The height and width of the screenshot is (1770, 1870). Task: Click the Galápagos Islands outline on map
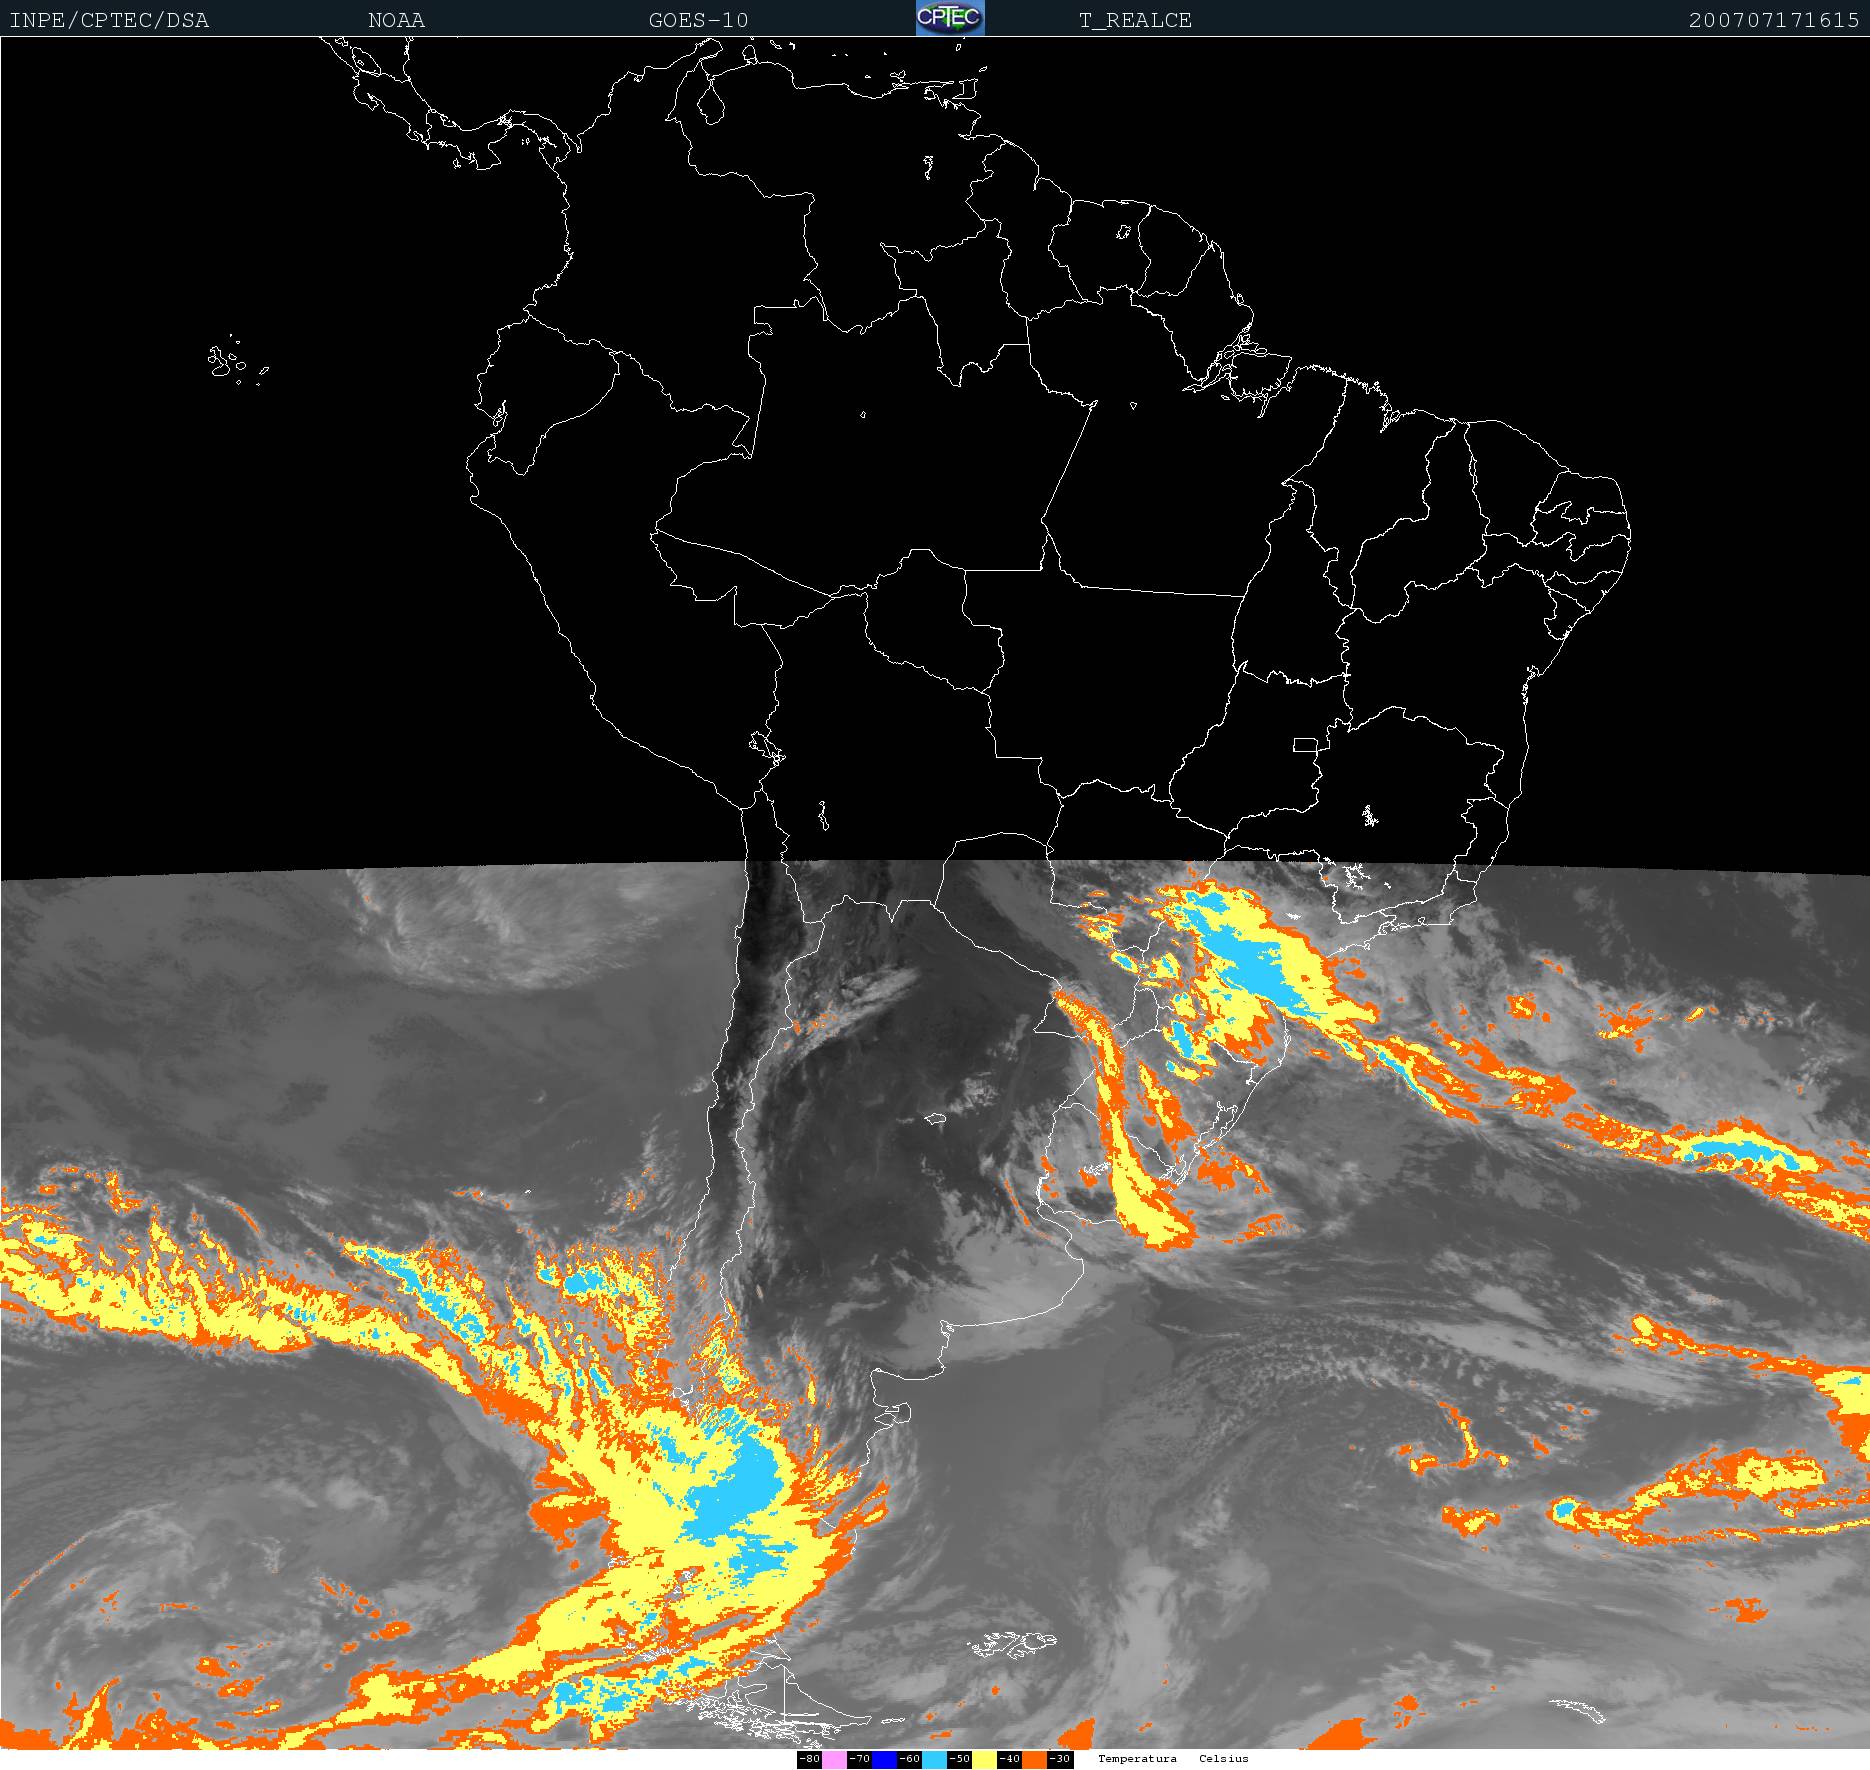[225, 362]
